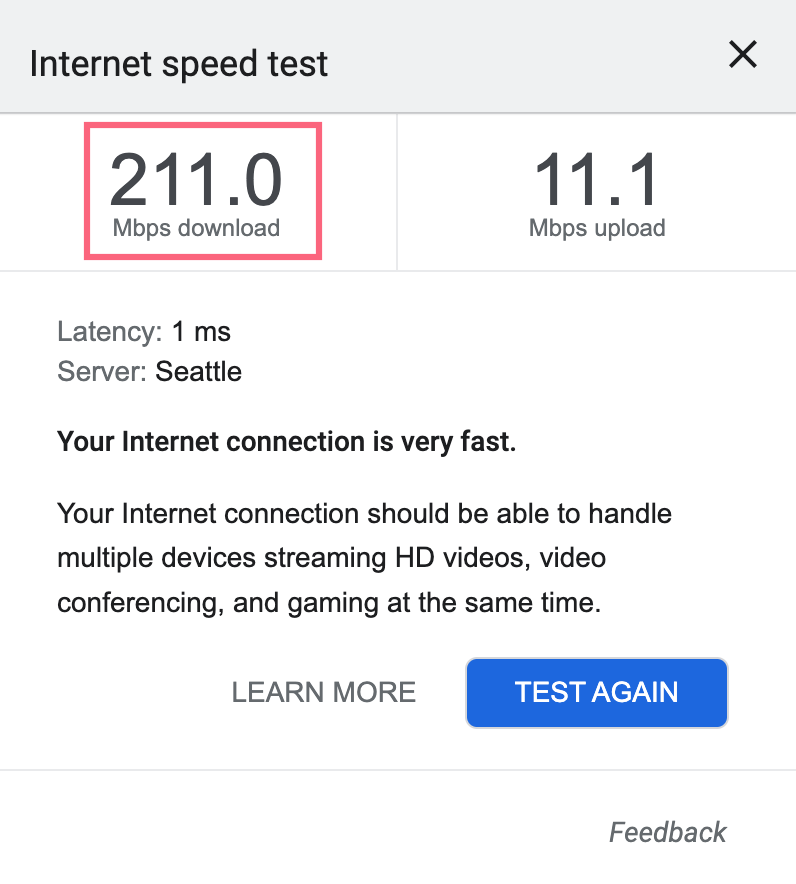Image resolution: width=796 pixels, height=884 pixels.
Task: Click the "1 ms" latency value
Action: click(x=201, y=331)
